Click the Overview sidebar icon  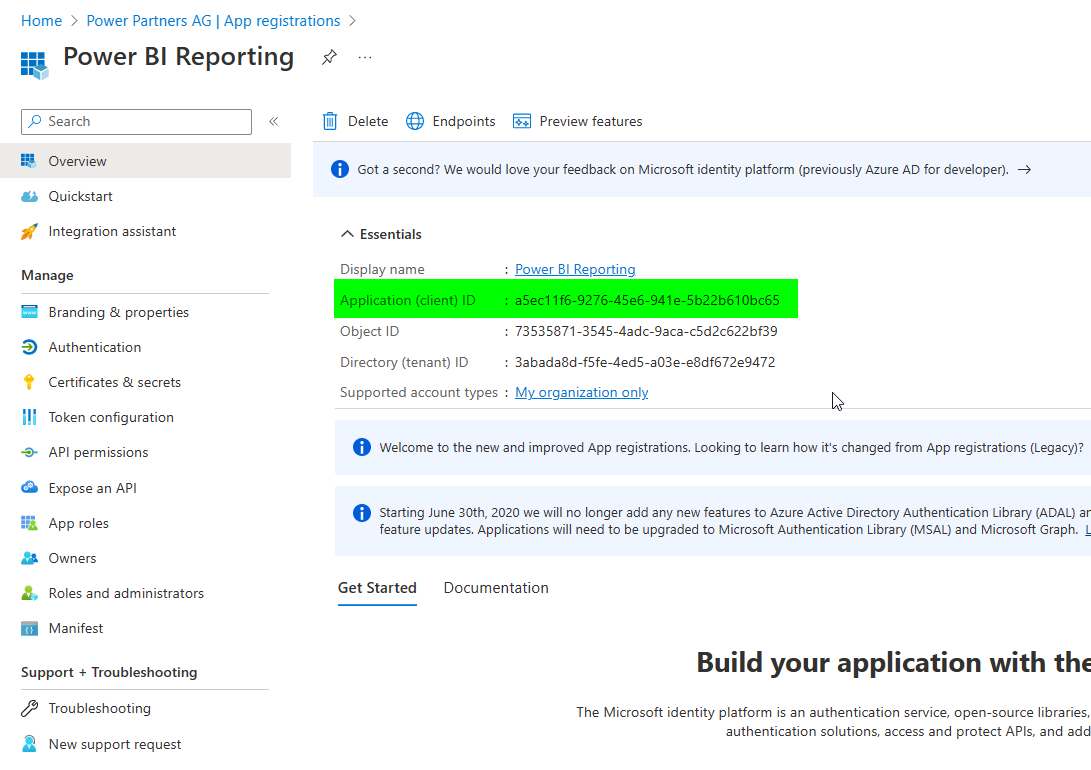click(29, 161)
